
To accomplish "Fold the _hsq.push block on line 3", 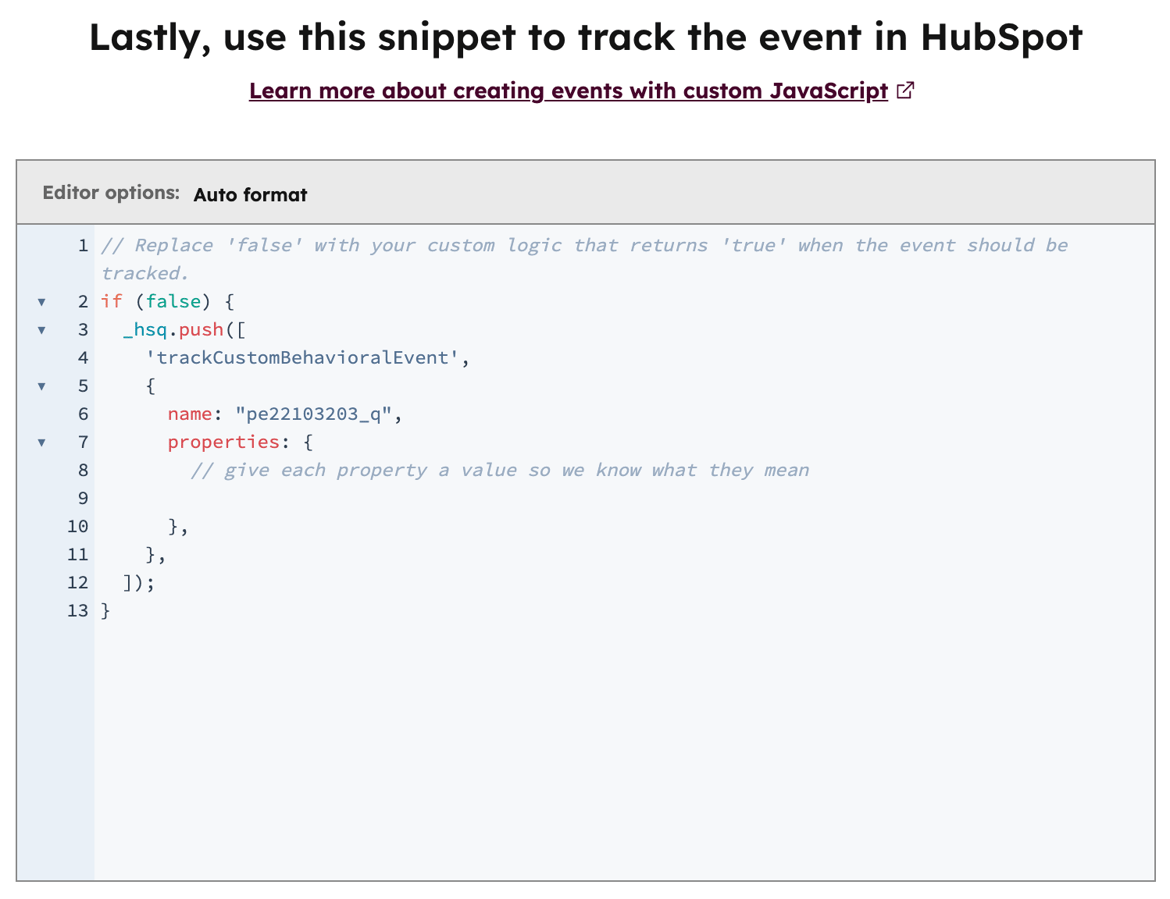I will 41,330.
